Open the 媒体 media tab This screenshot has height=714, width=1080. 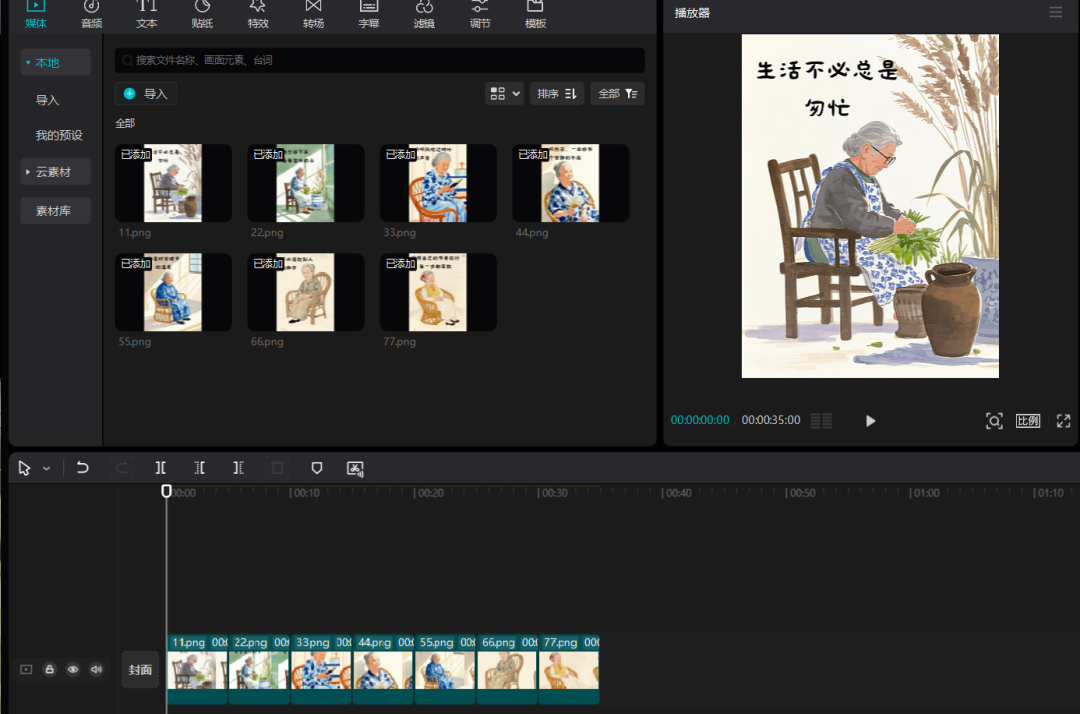pyautogui.click(x=36, y=14)
